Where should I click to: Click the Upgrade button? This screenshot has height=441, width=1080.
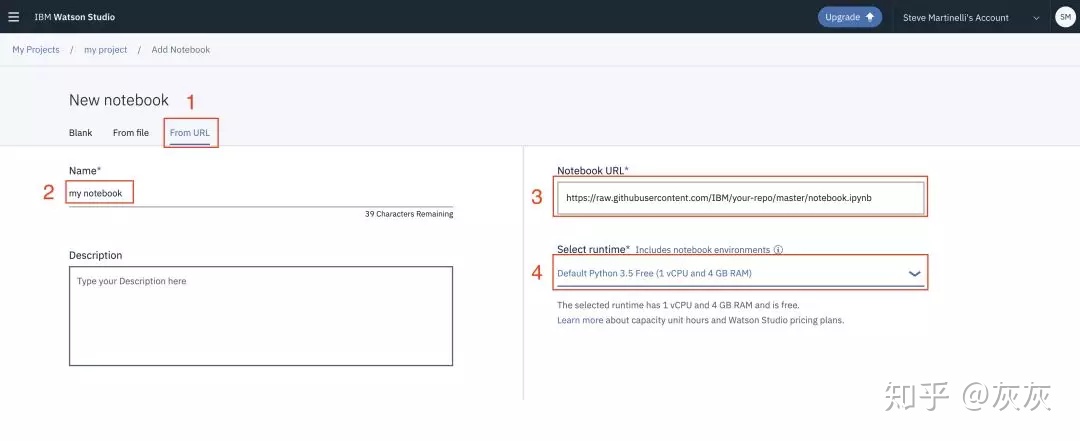click(850, 17)
